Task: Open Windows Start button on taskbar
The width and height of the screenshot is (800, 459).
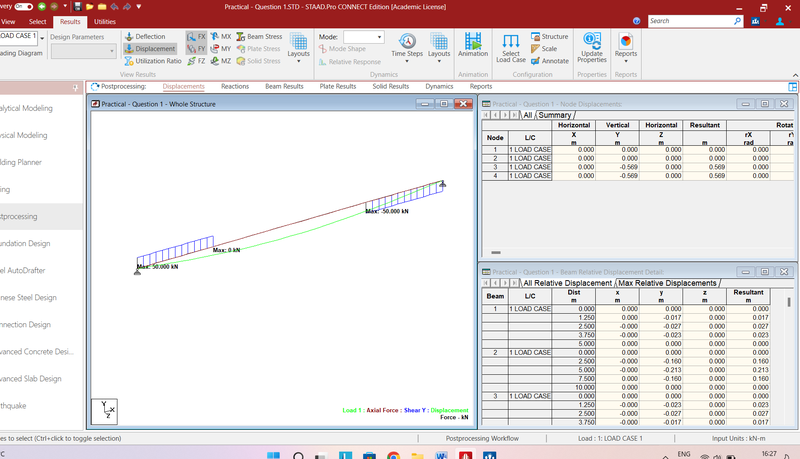Action: pyautogui.click(x=273, y=455)
